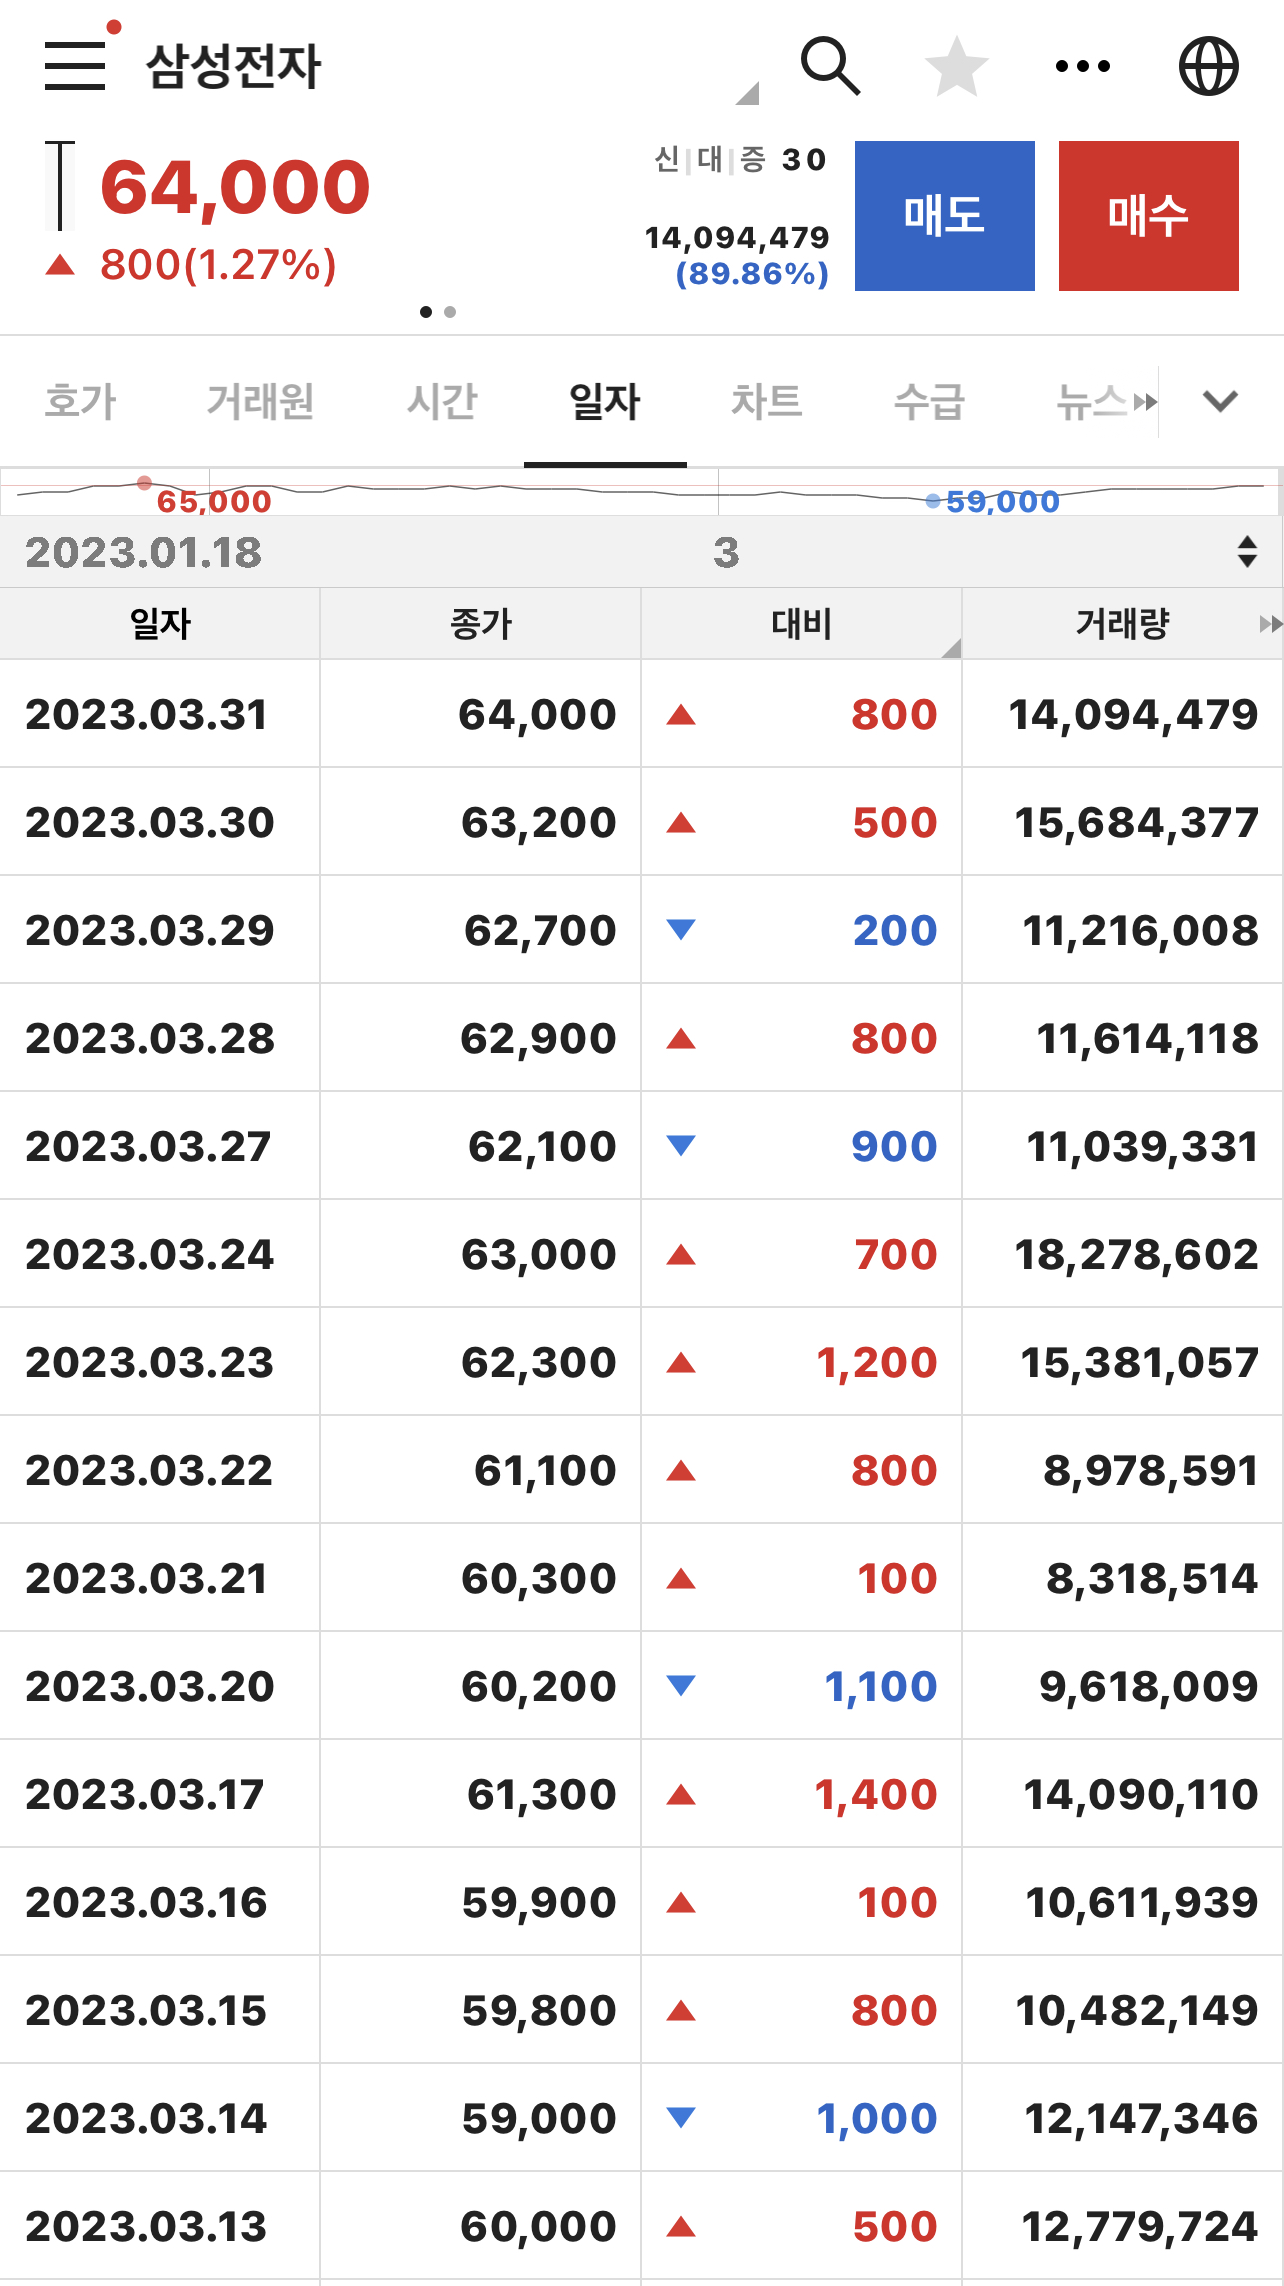Click the 800(1.27%) change text
1284x2286 pixels.
[218, 265]
